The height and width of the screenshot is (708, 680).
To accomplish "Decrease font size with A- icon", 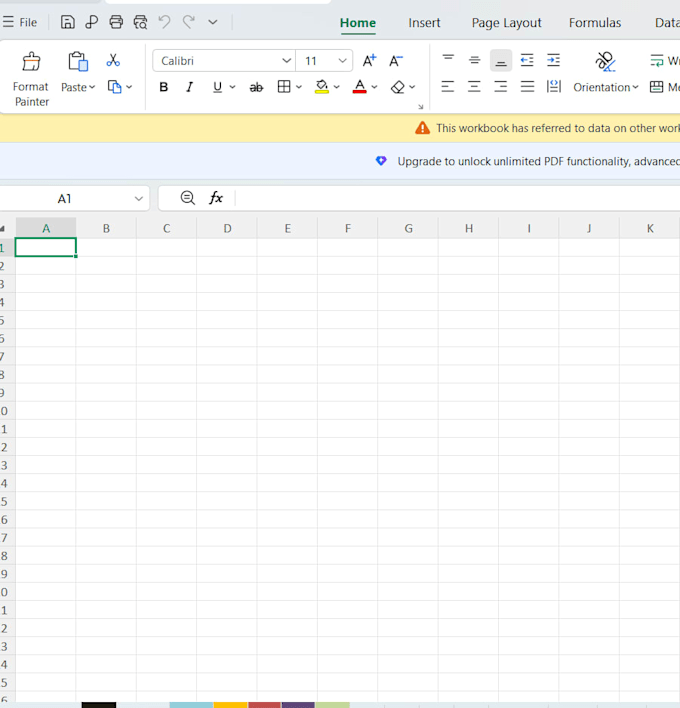I will click(x=396, y=61).
